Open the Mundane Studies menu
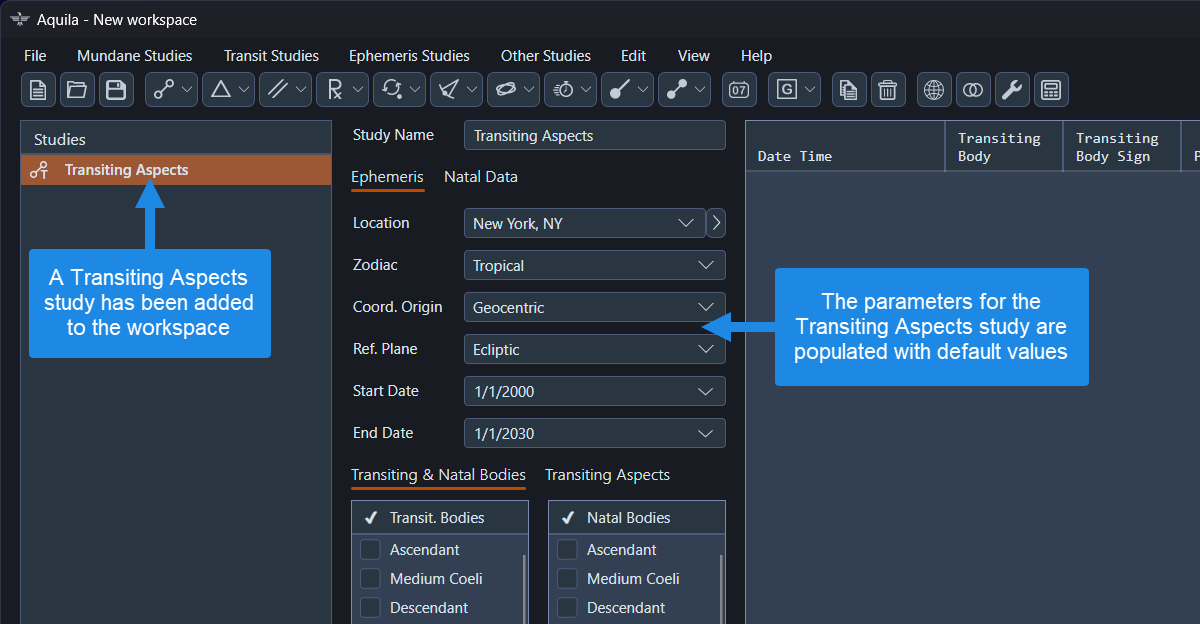 134,56
